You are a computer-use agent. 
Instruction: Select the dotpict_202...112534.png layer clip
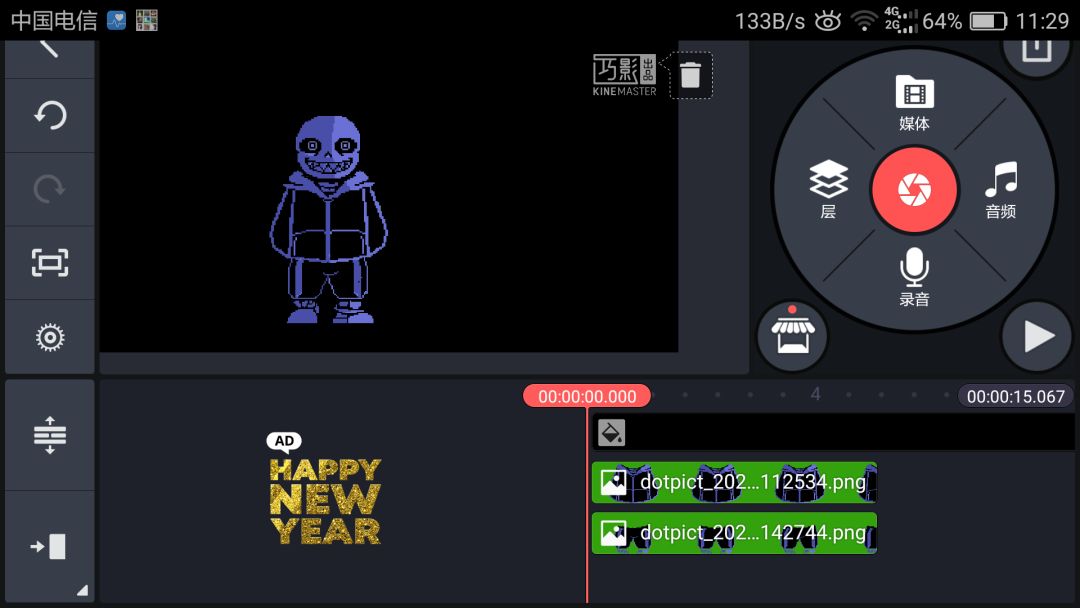tap(734, 482)
